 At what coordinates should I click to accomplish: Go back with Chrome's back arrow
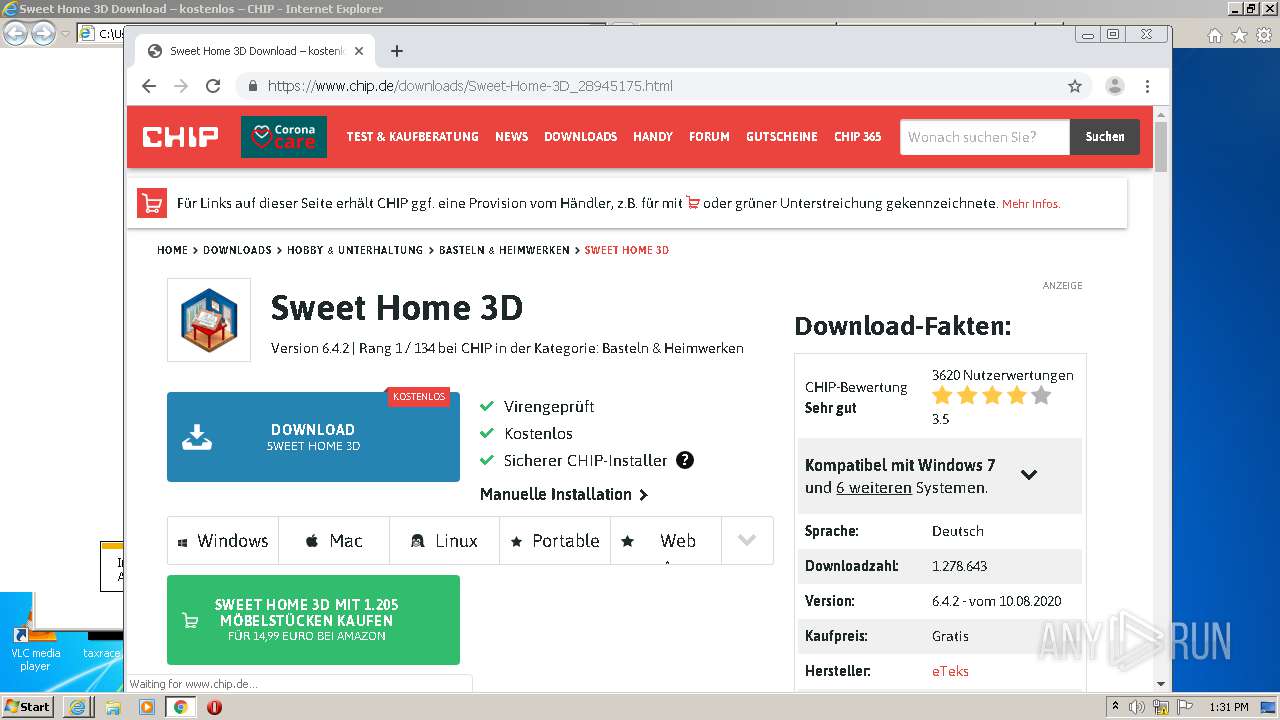(x=149, y=86)
